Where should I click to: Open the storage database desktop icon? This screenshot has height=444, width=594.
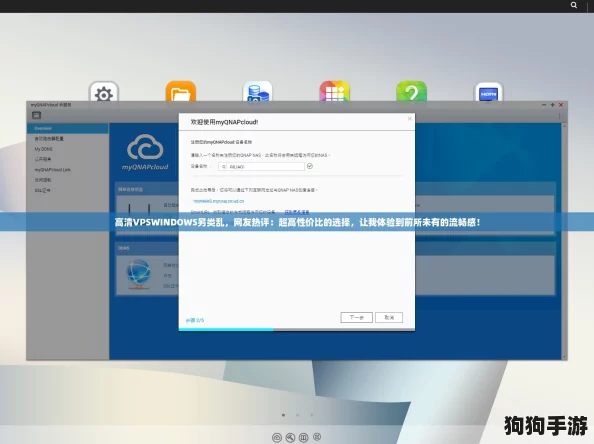click(x=258, y=91)
